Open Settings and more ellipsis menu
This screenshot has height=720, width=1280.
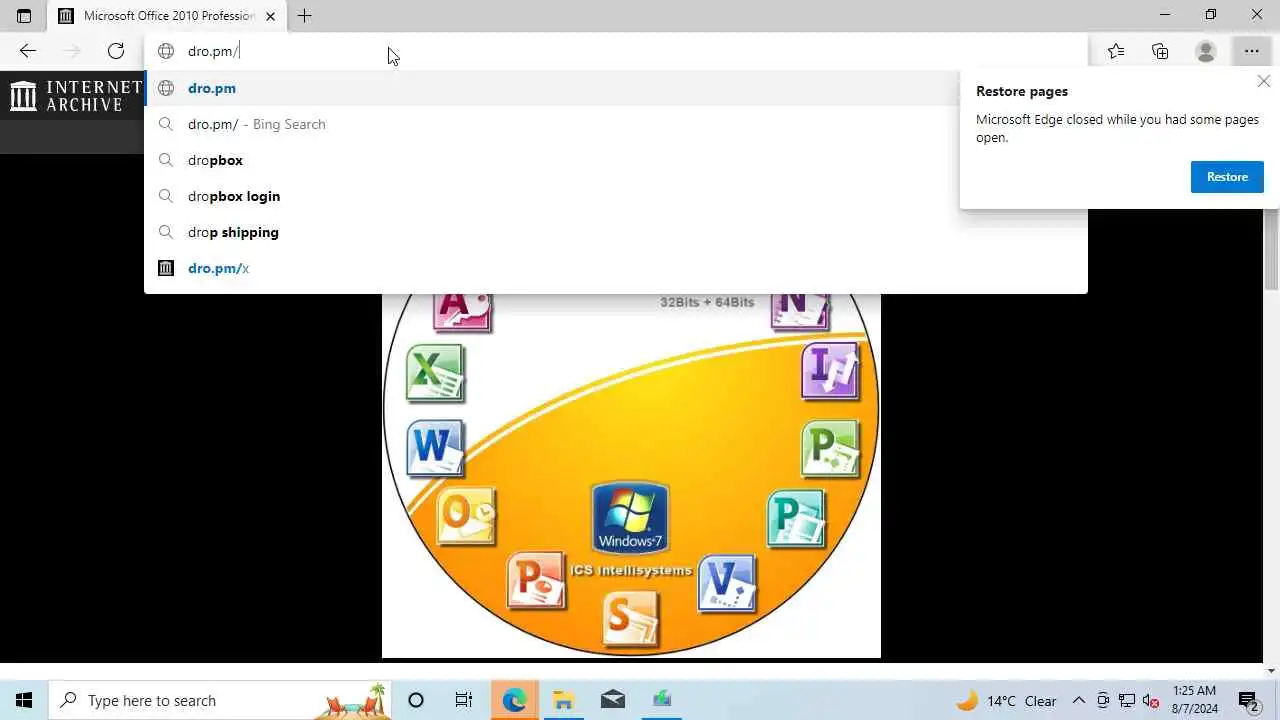[x=1251, y=51]
